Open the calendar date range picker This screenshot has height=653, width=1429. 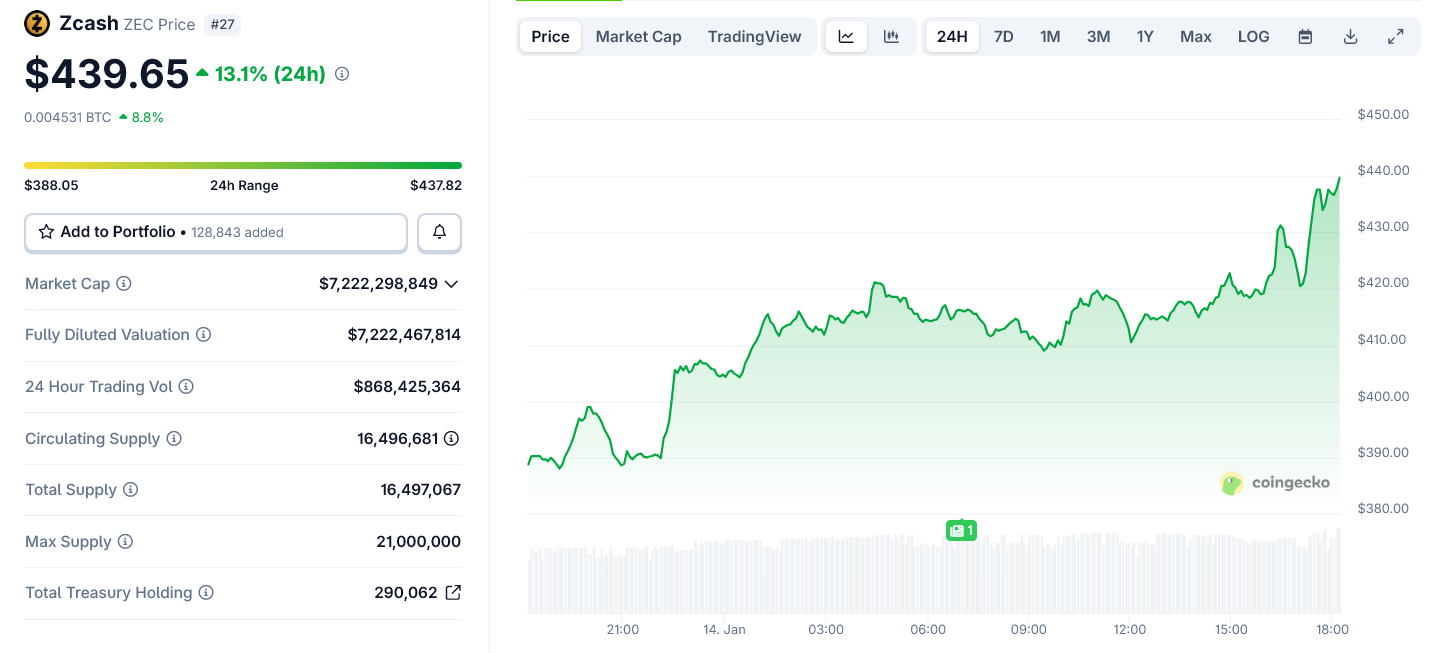pyautogui.click(x=1305, y=37)
